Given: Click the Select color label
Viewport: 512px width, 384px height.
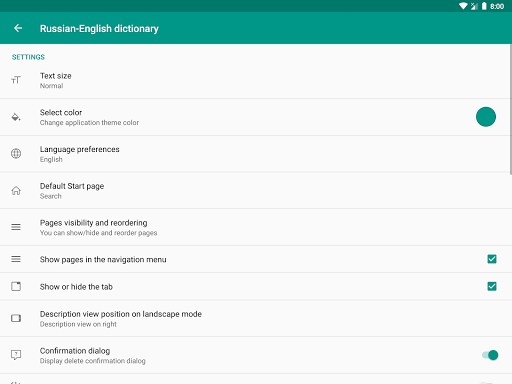Looking at the screenshot, I should coord(61,112).
